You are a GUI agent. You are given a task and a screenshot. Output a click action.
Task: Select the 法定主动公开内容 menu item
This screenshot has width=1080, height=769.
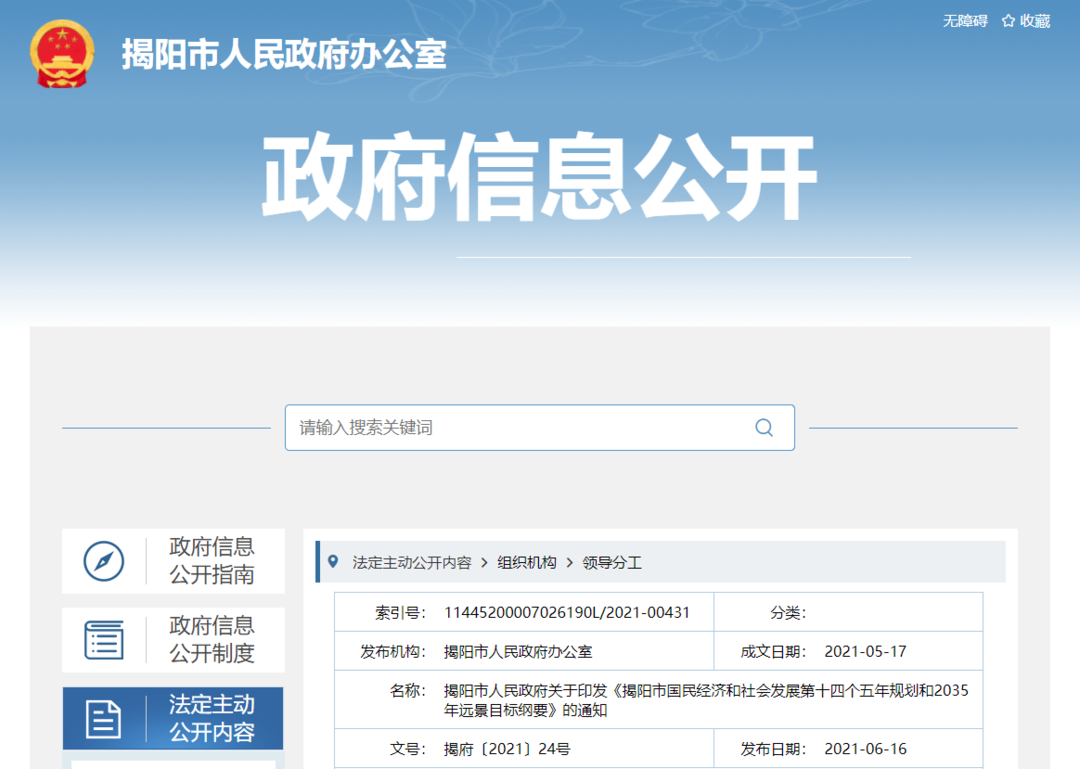[173, 718]
